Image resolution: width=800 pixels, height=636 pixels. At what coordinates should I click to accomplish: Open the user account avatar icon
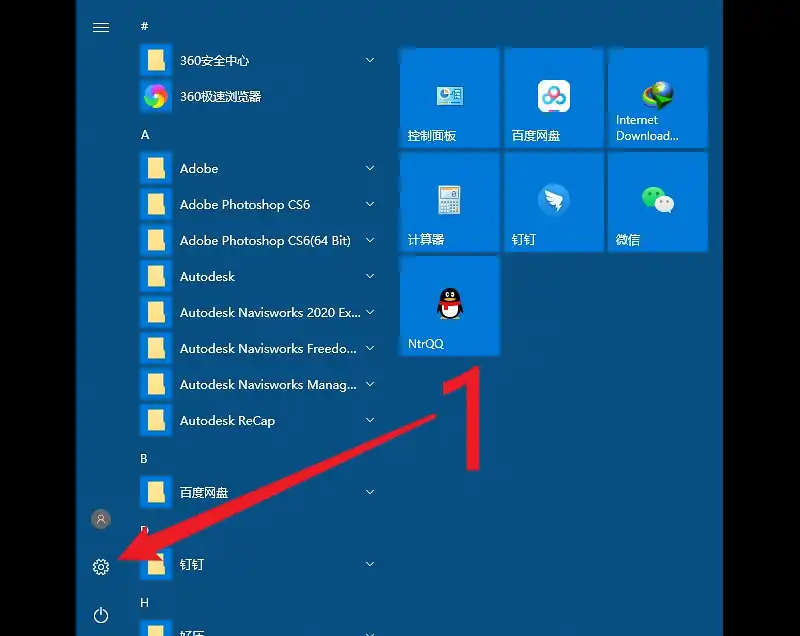point(101,519)
